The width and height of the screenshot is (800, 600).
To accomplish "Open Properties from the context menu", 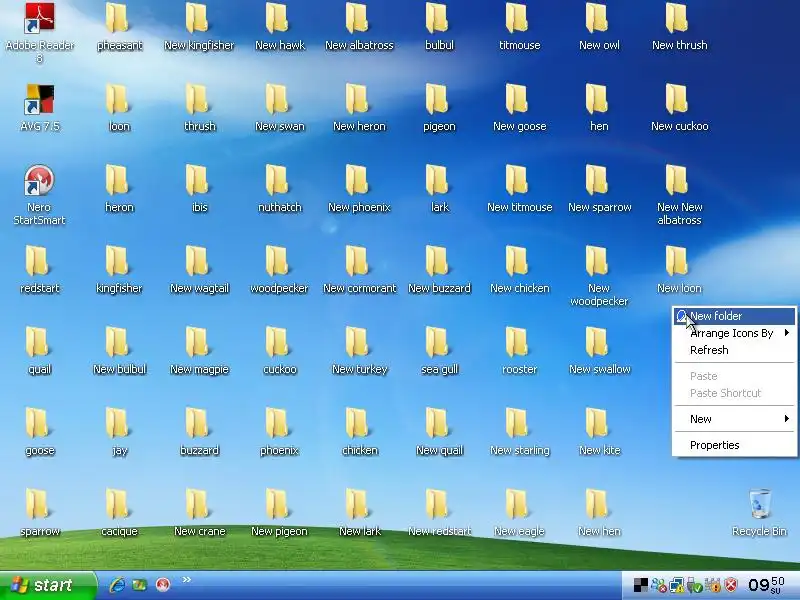I will [734, 445].
